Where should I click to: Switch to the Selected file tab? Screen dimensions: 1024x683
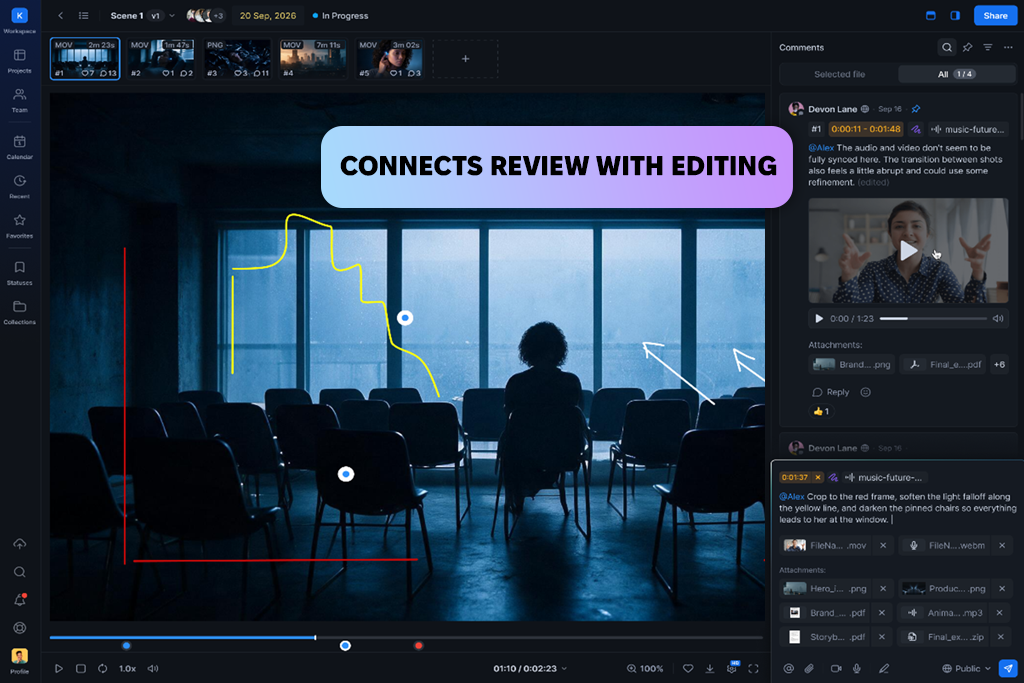(x=839, y=74)
